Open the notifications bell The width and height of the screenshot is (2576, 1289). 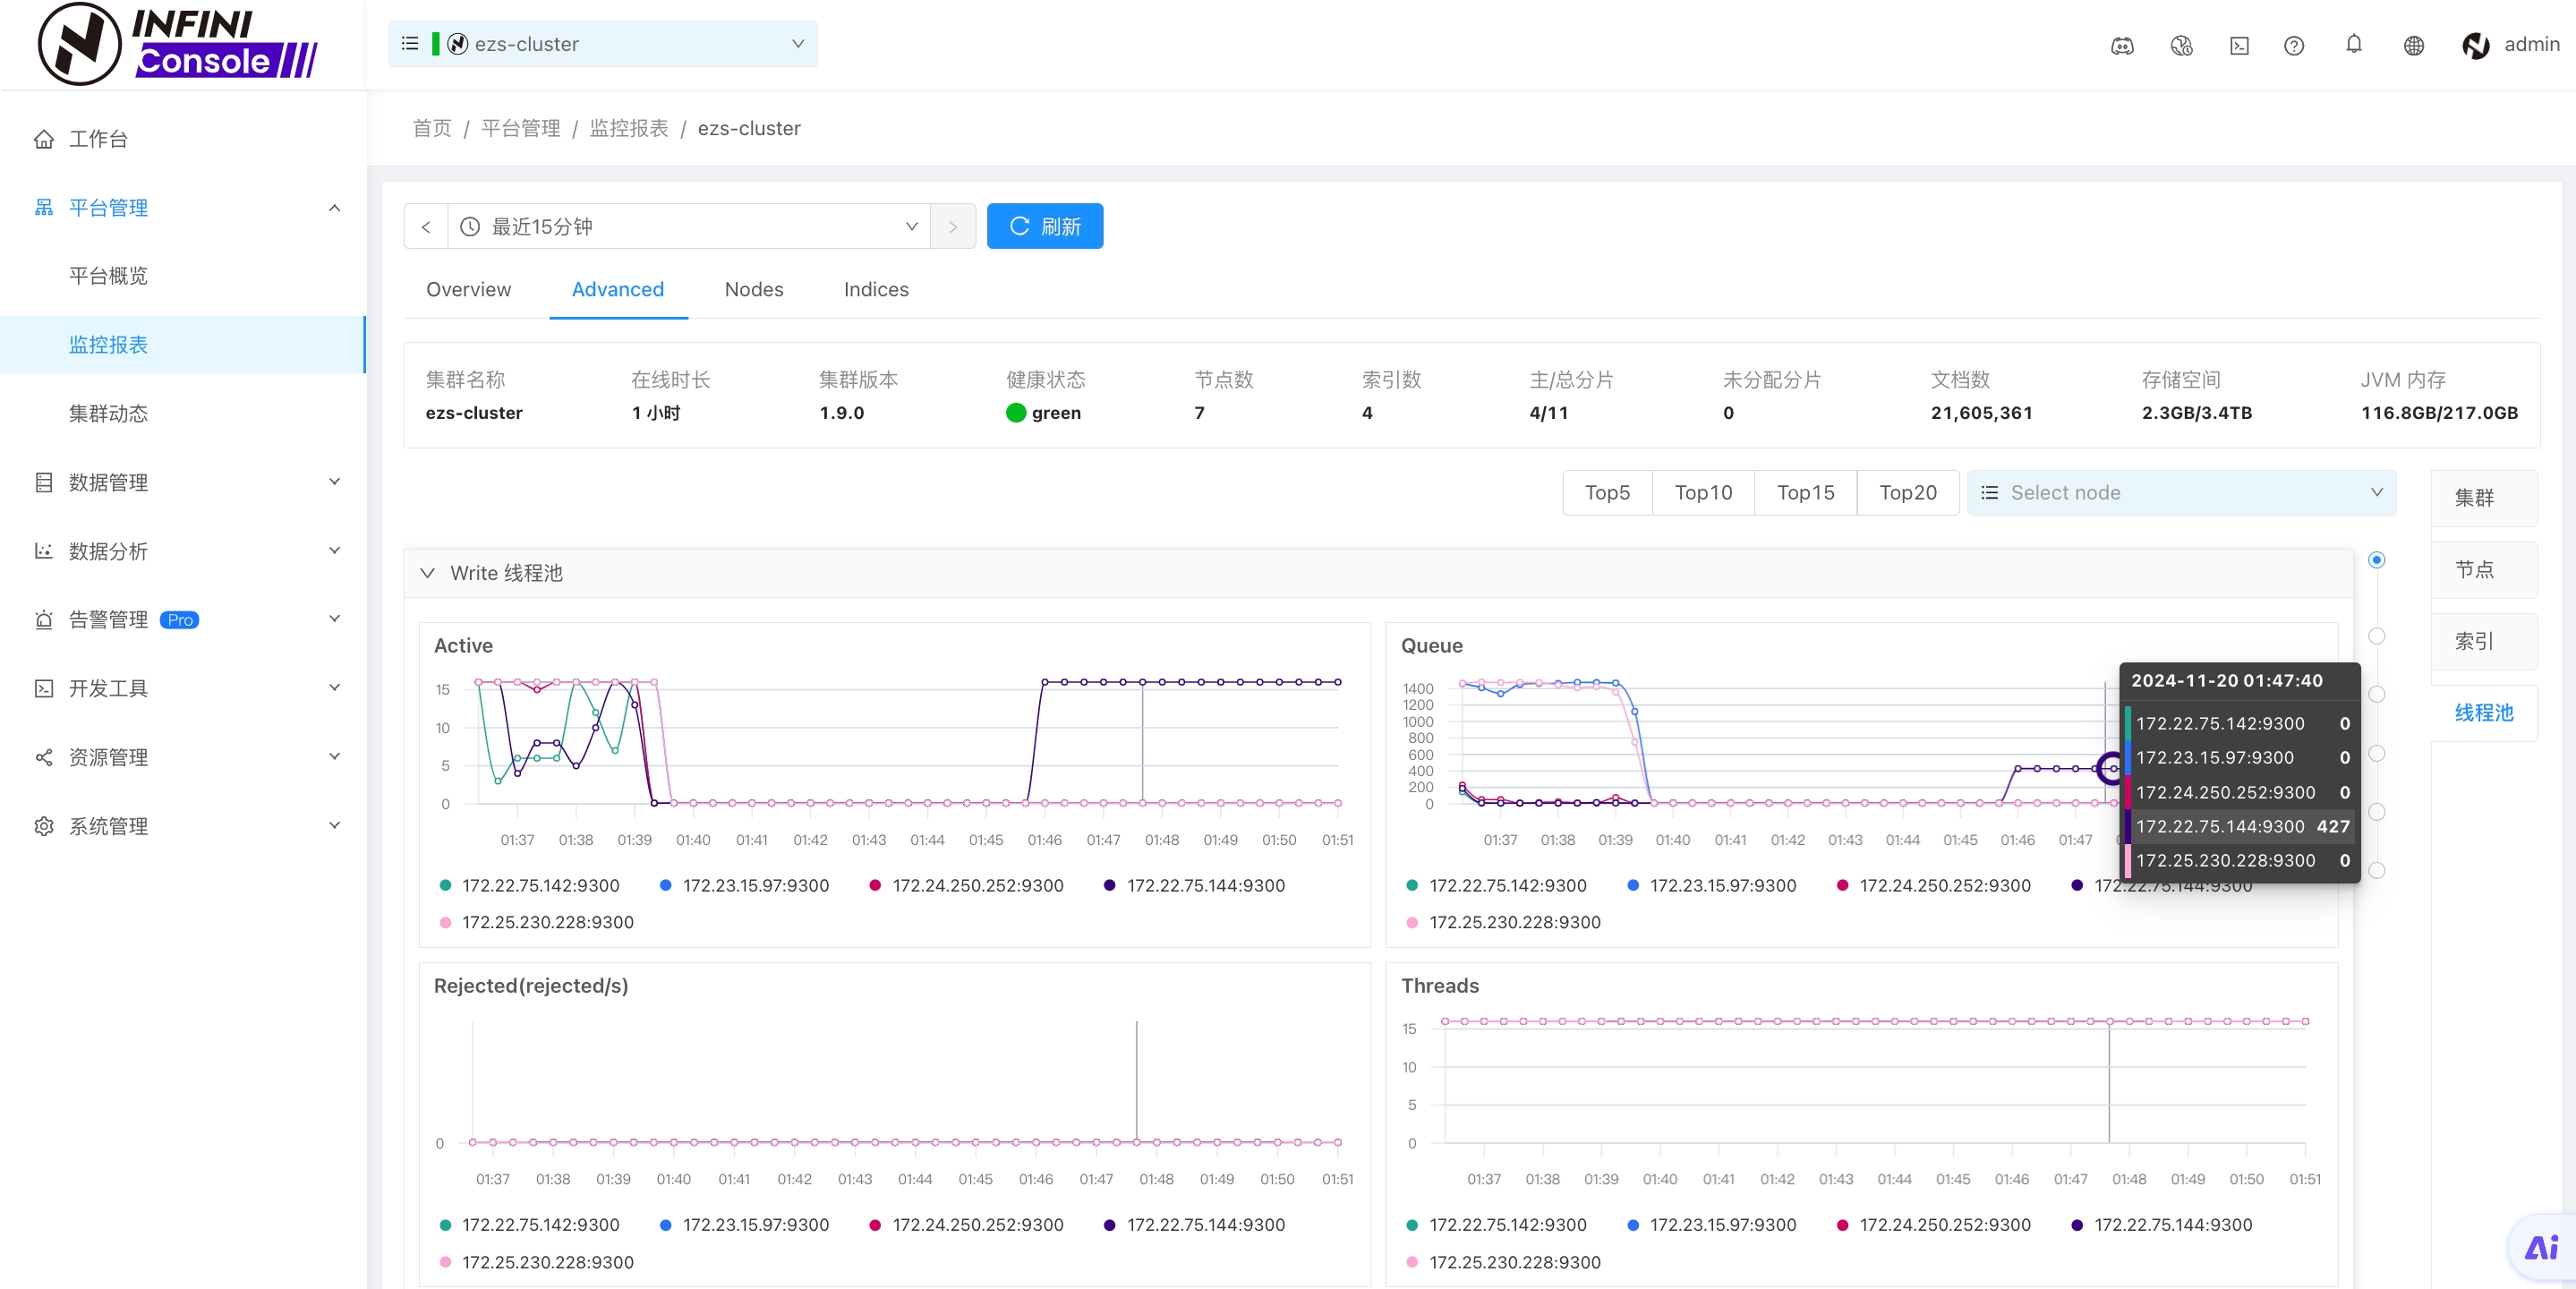pyautogui.click(x=2354, y=44)
